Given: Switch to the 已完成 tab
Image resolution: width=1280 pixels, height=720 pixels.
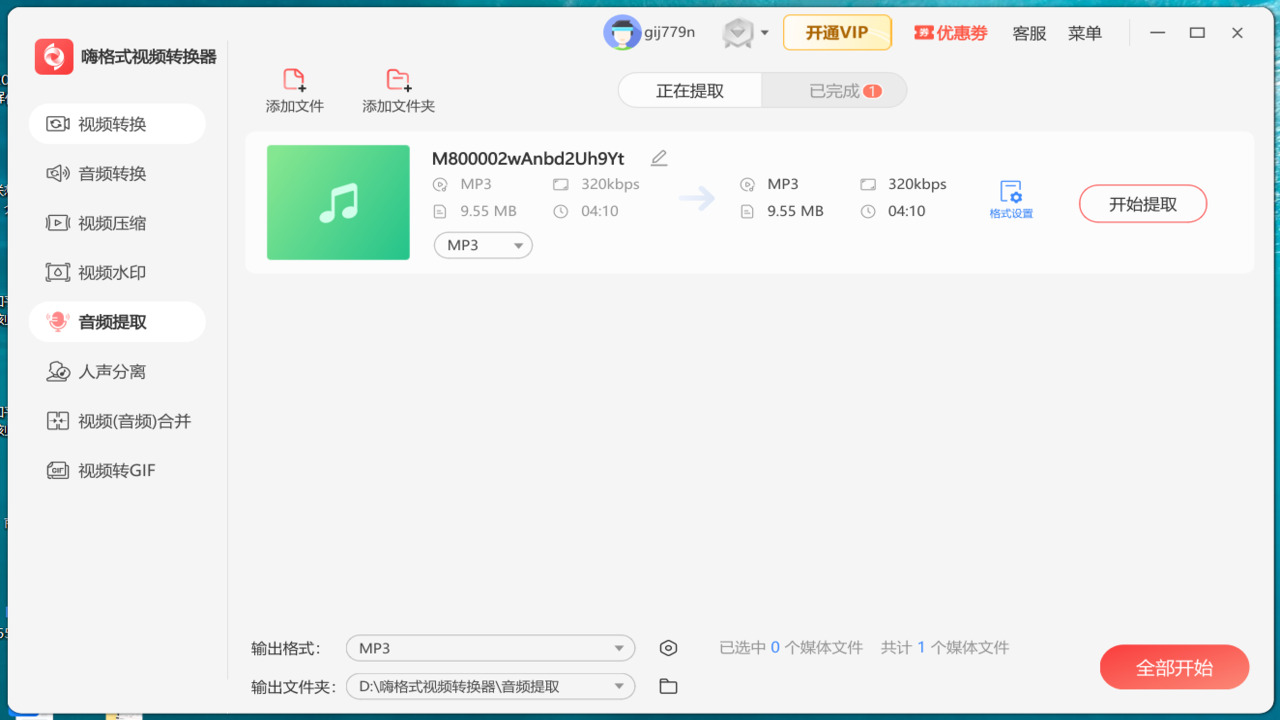Looking at the screenshot, I should coord(833,90).
